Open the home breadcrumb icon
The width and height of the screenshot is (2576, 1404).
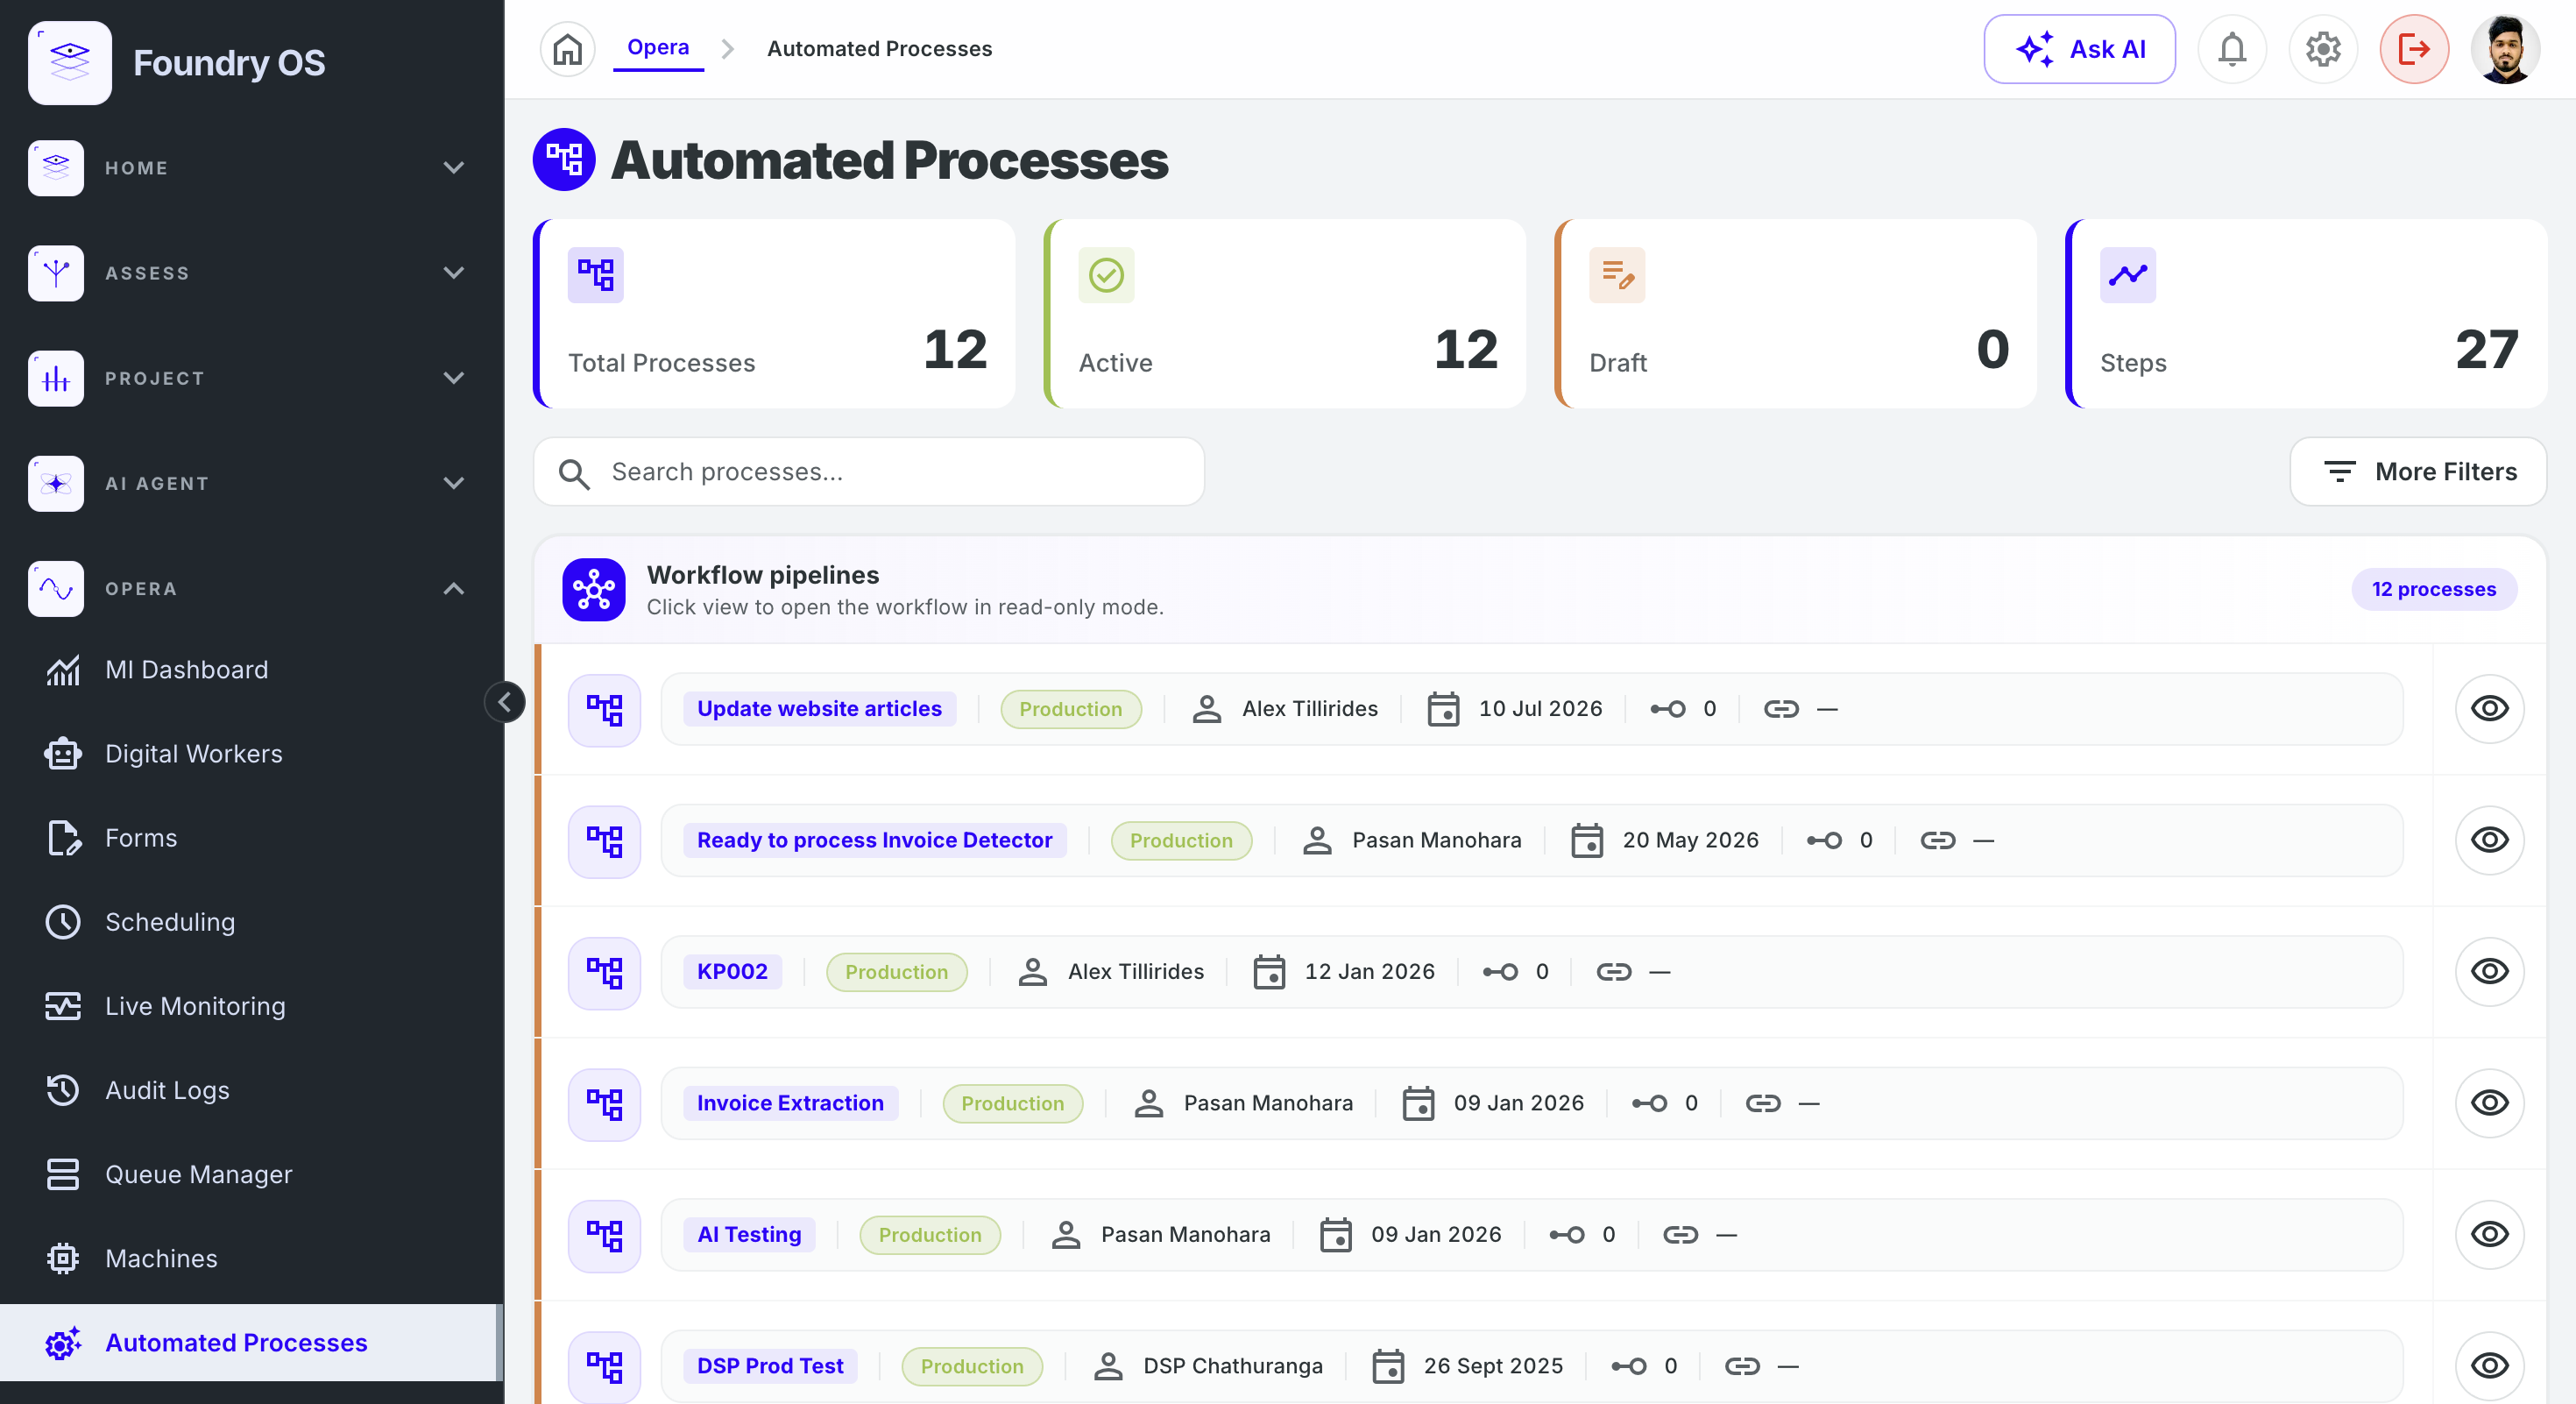click(567, 48)
